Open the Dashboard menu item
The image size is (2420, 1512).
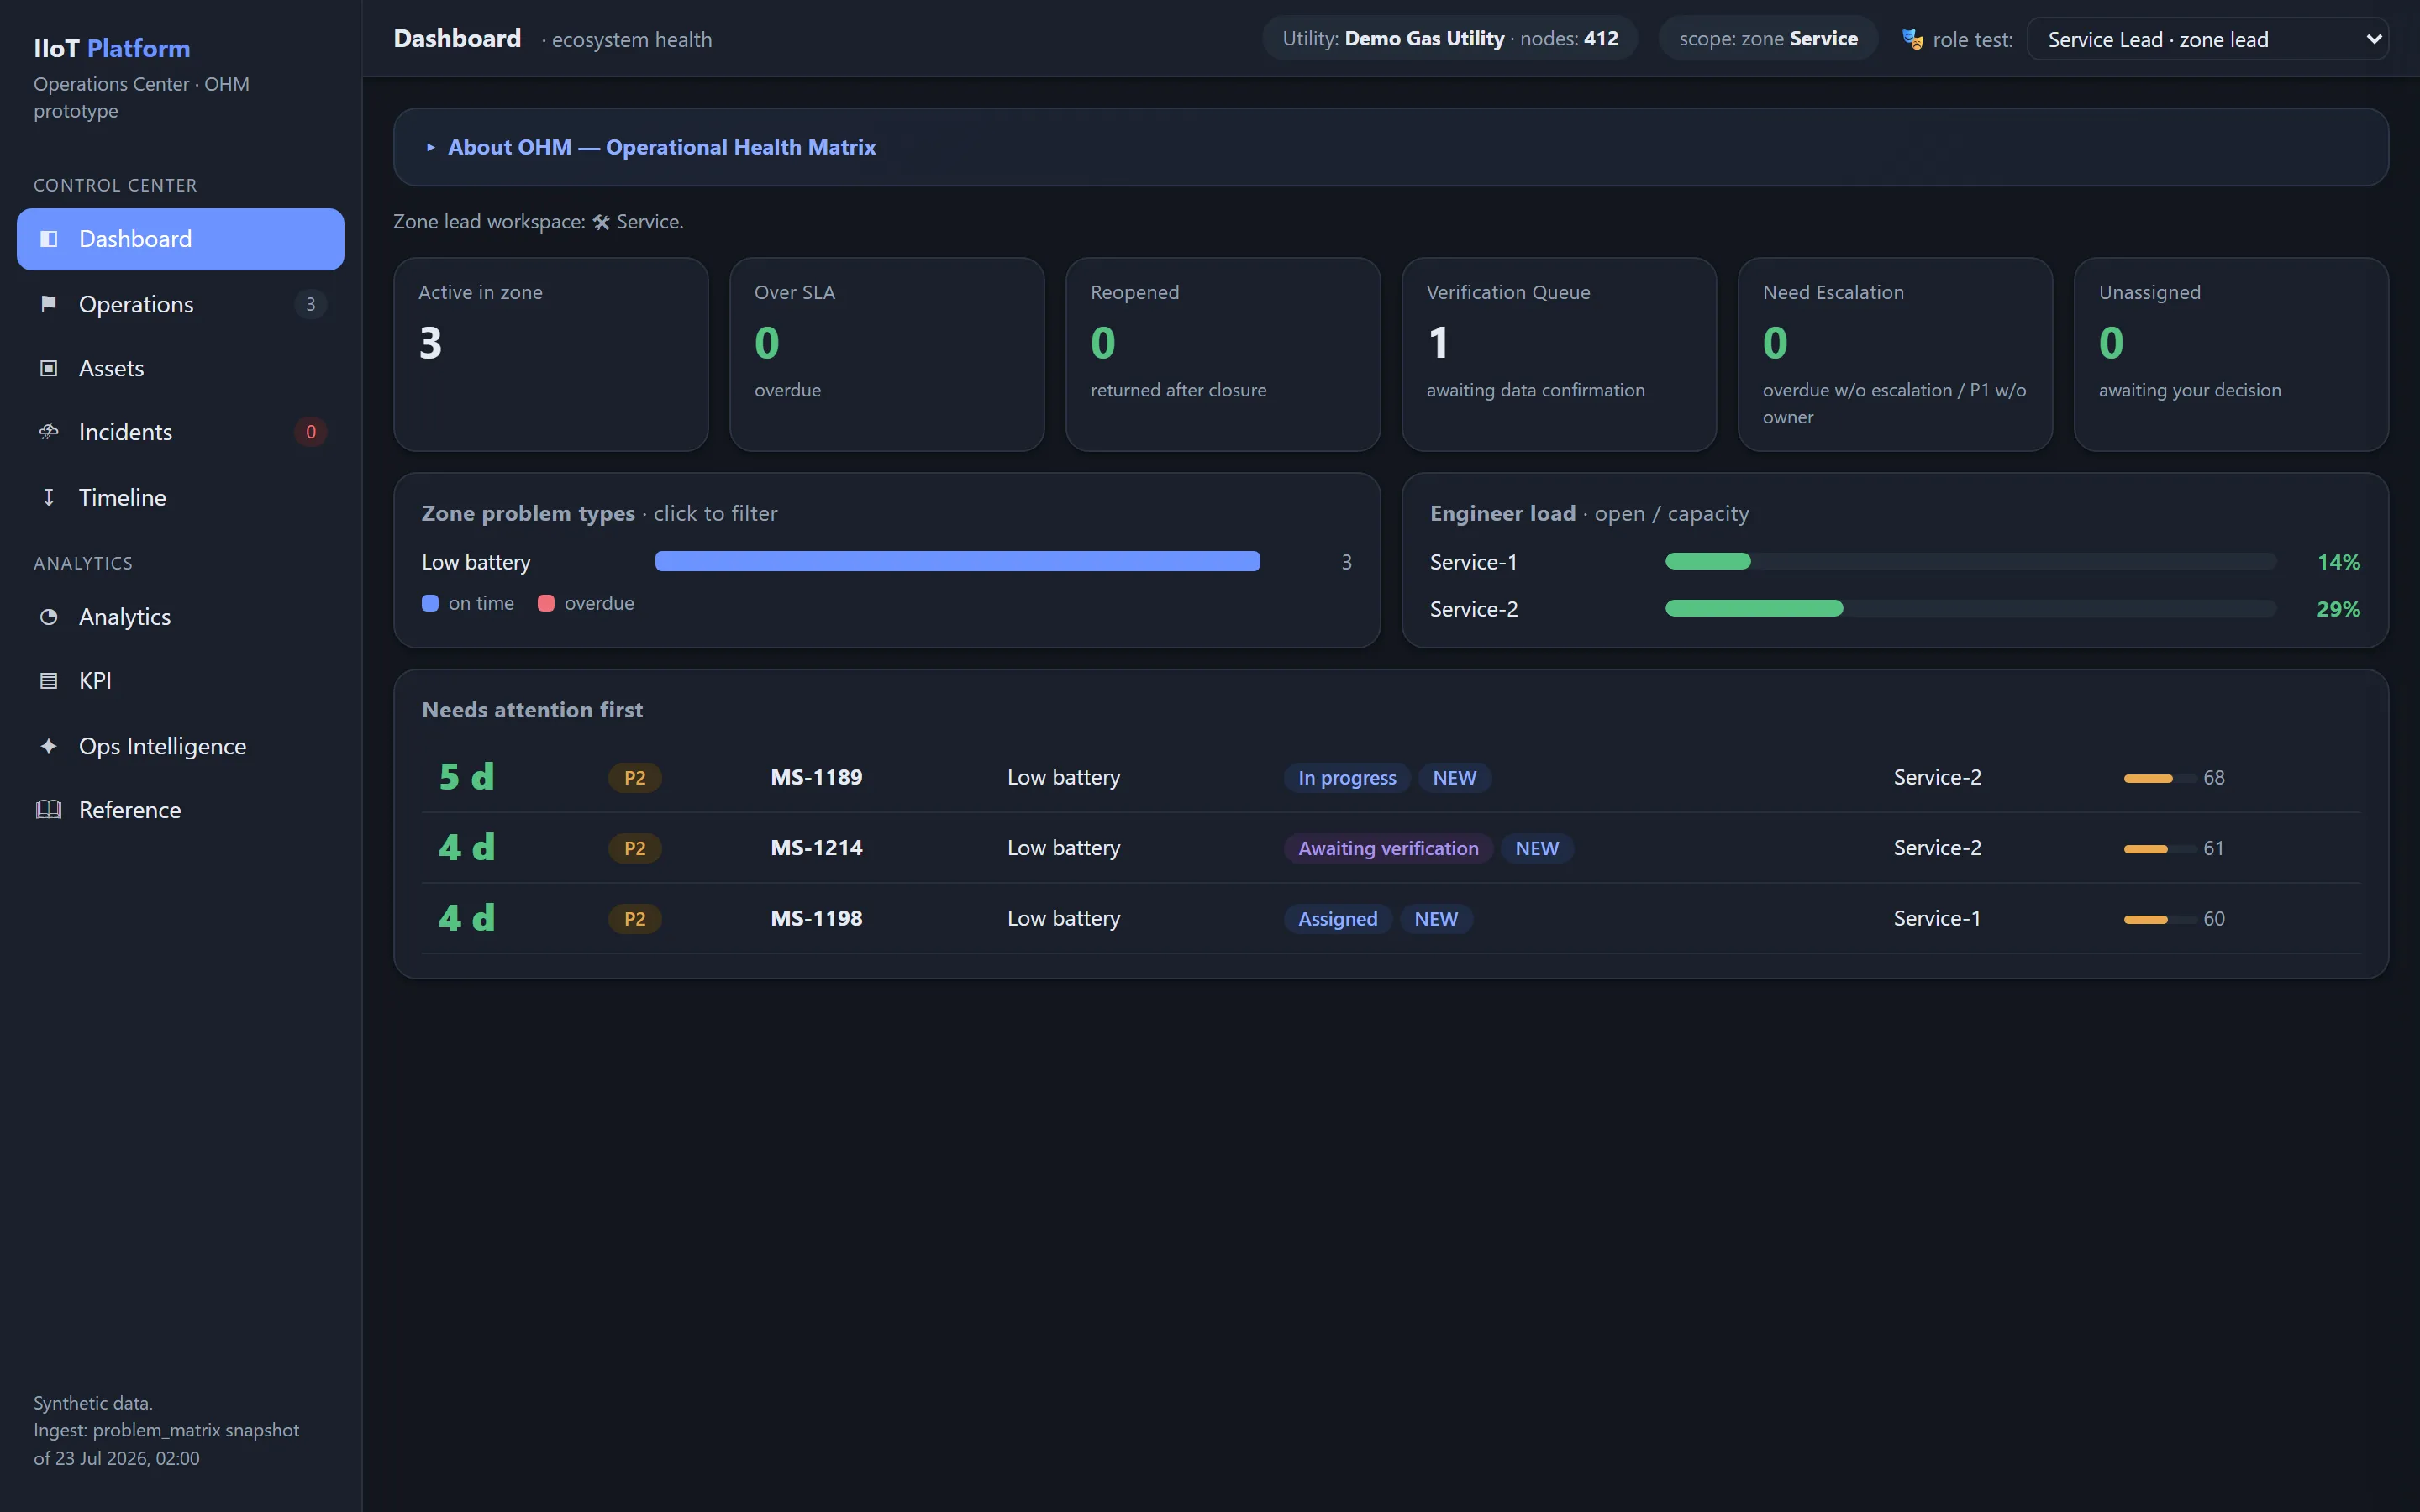click(180, 239)
